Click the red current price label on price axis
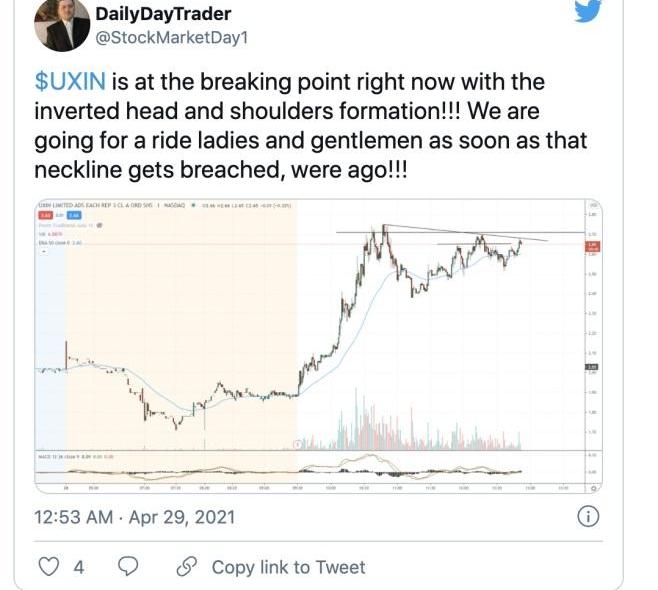This screenshot has width=658, height=590. tap(592, 247)
